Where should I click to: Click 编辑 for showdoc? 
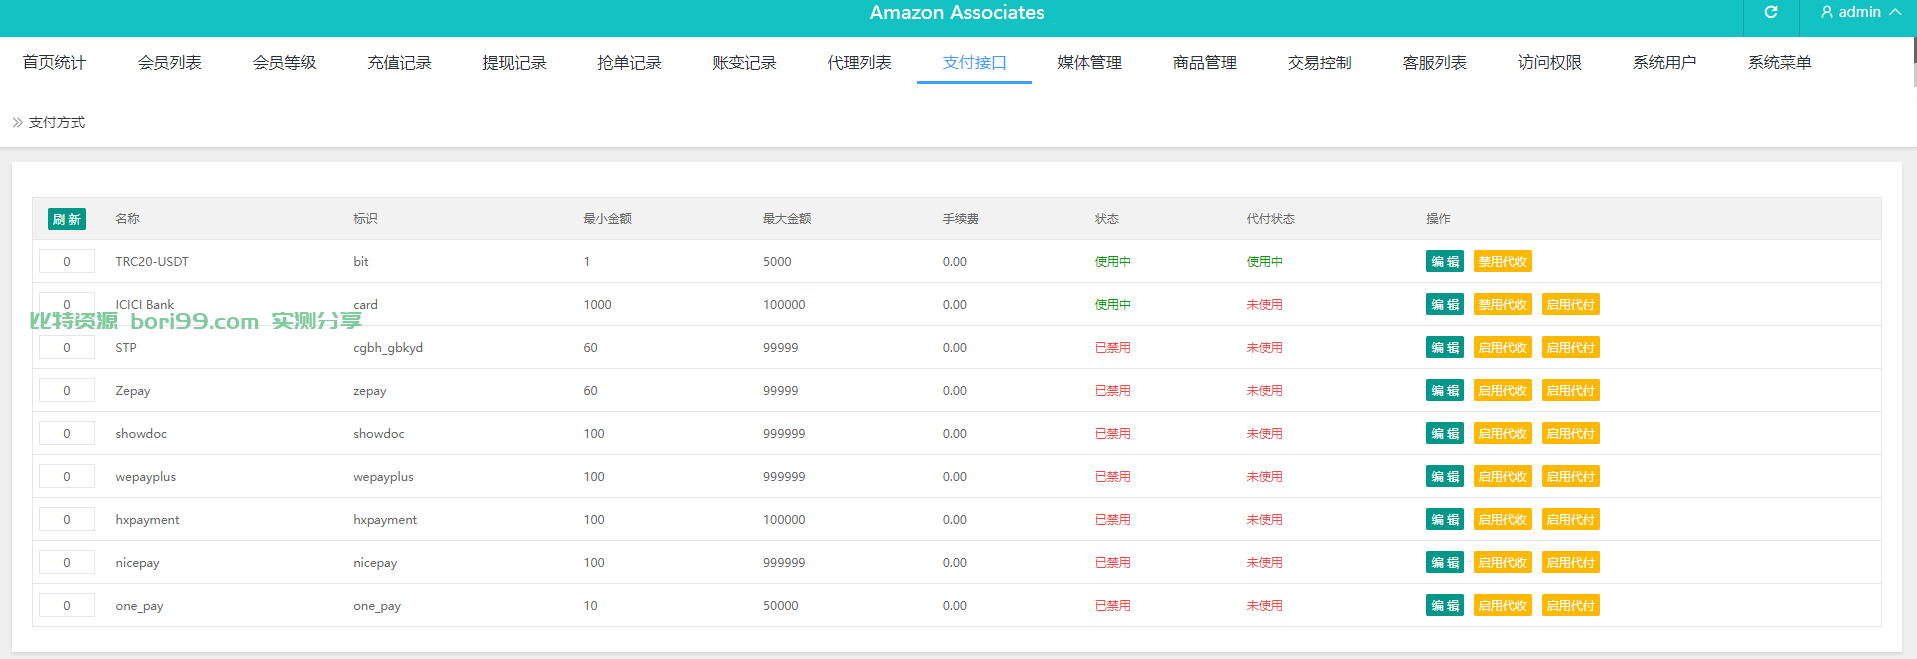click(x=1445, y=433)
